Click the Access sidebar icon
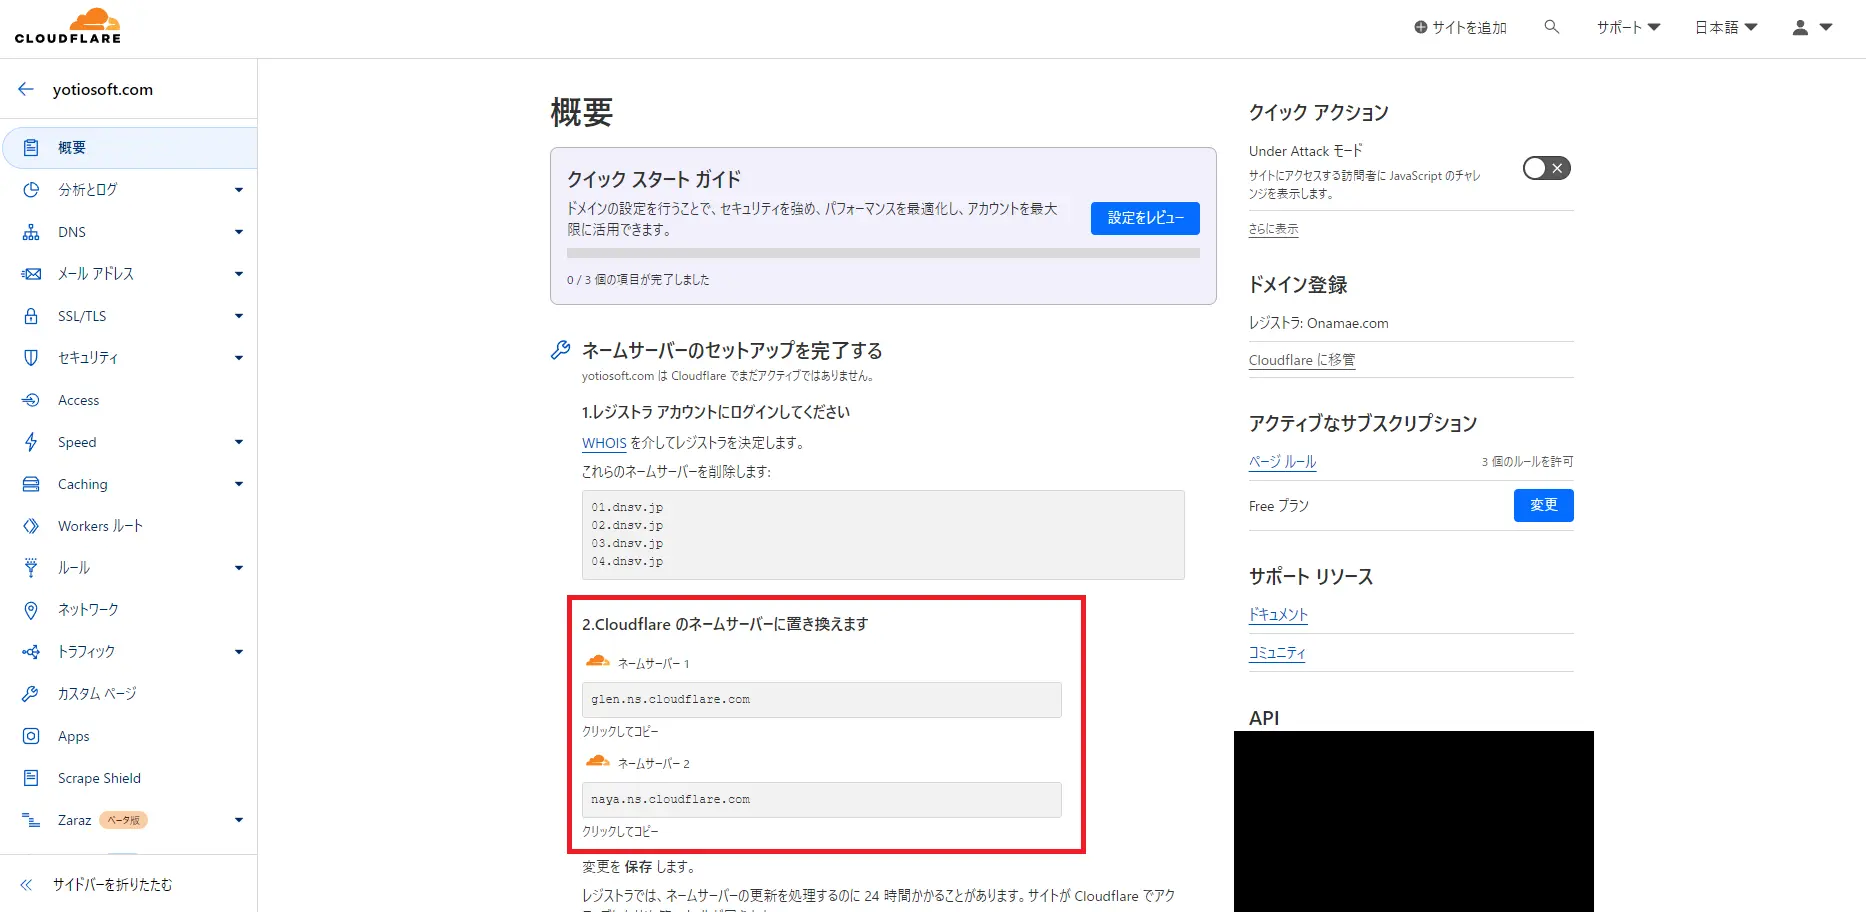 [31, 400]
